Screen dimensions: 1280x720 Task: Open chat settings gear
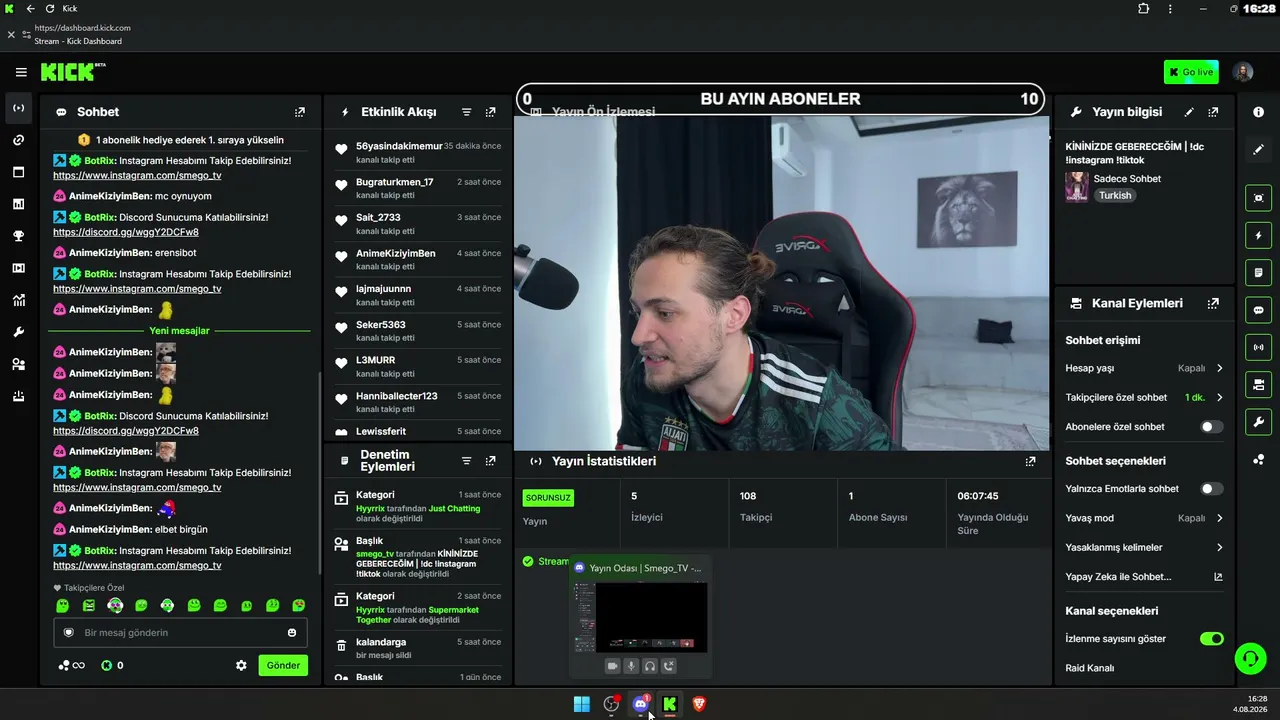pos(241,665)
